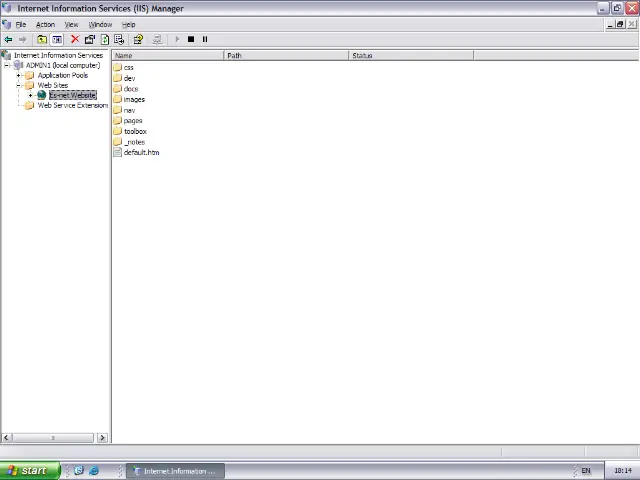Click the taskbar clock showing 18:14
640x480 pixels.
coord(623,471)
